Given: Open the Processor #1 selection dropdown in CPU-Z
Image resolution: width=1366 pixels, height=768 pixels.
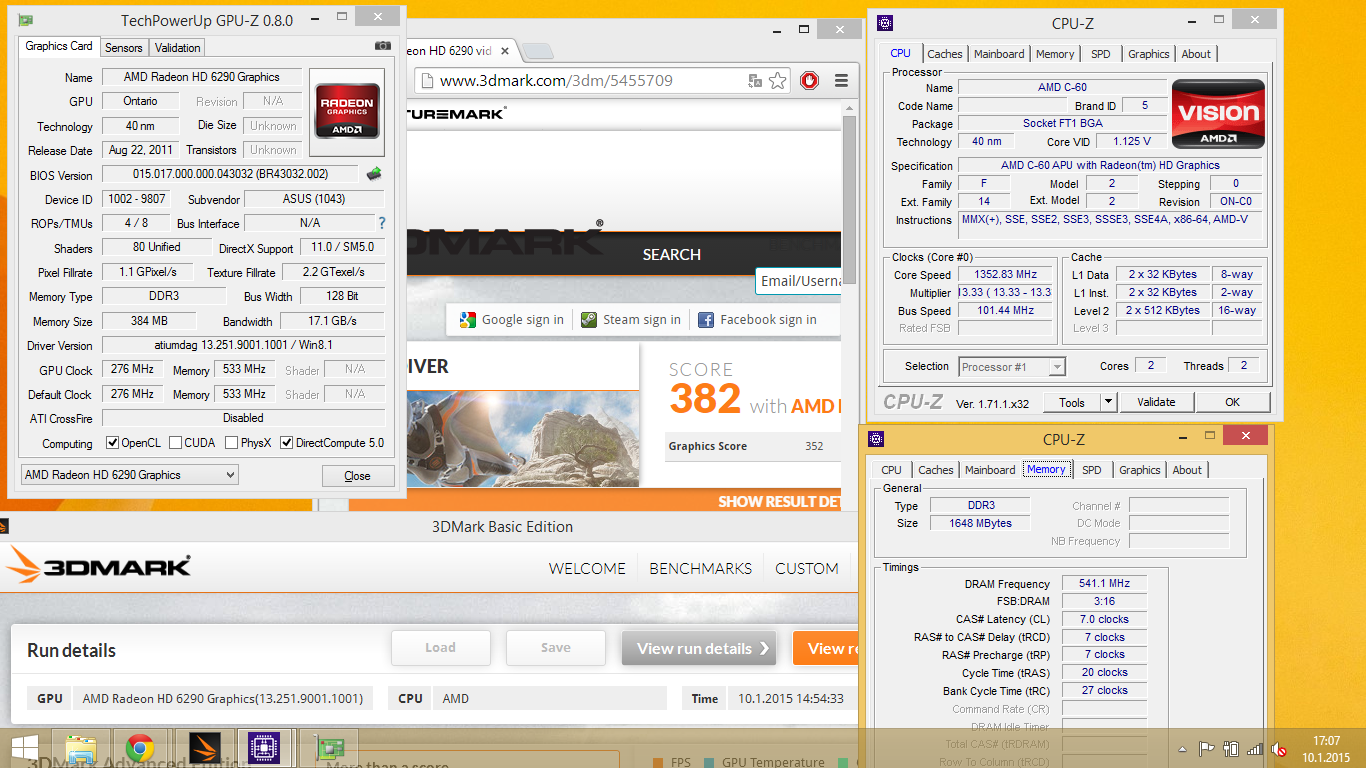Looking at the screenshot, I should (1011, 367).
